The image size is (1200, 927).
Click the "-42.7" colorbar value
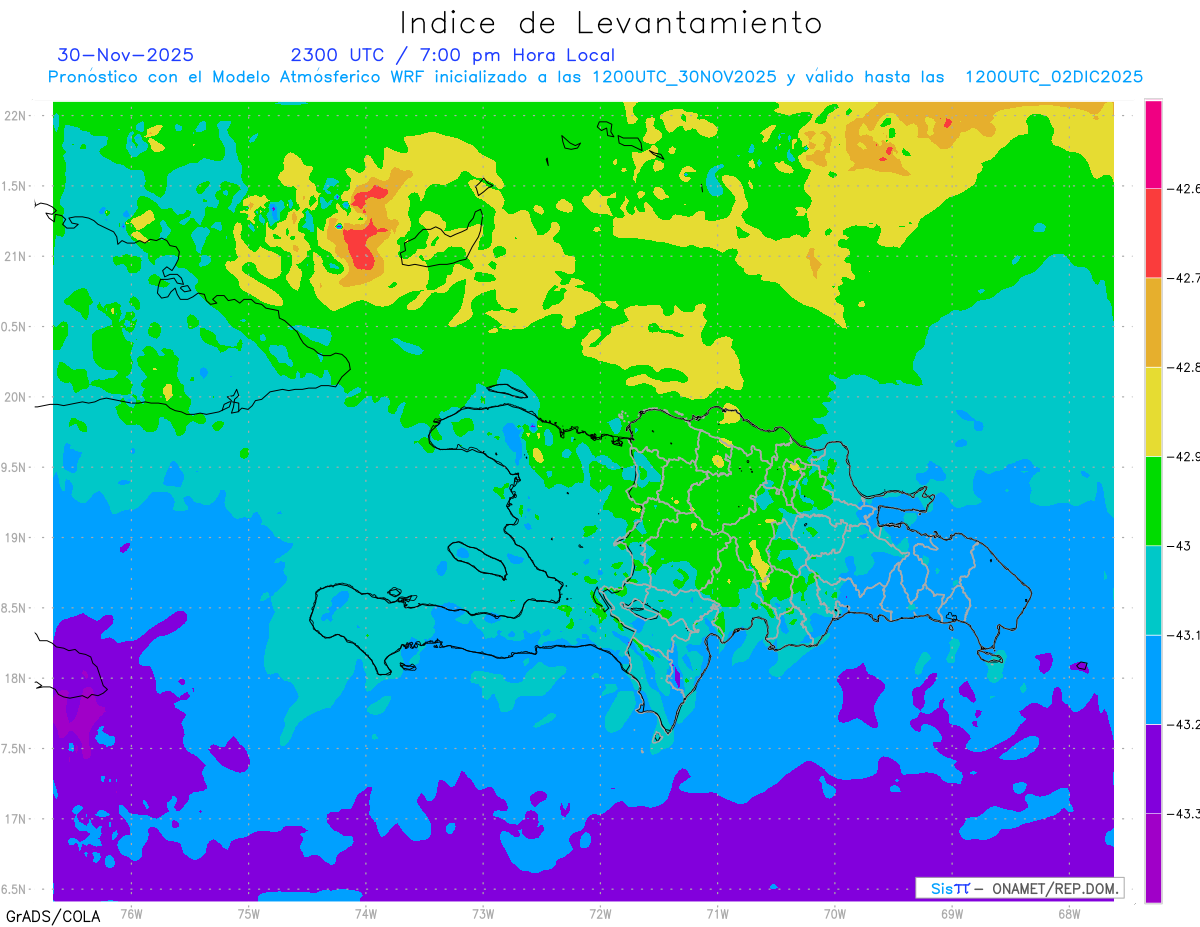pos(1183,278)
